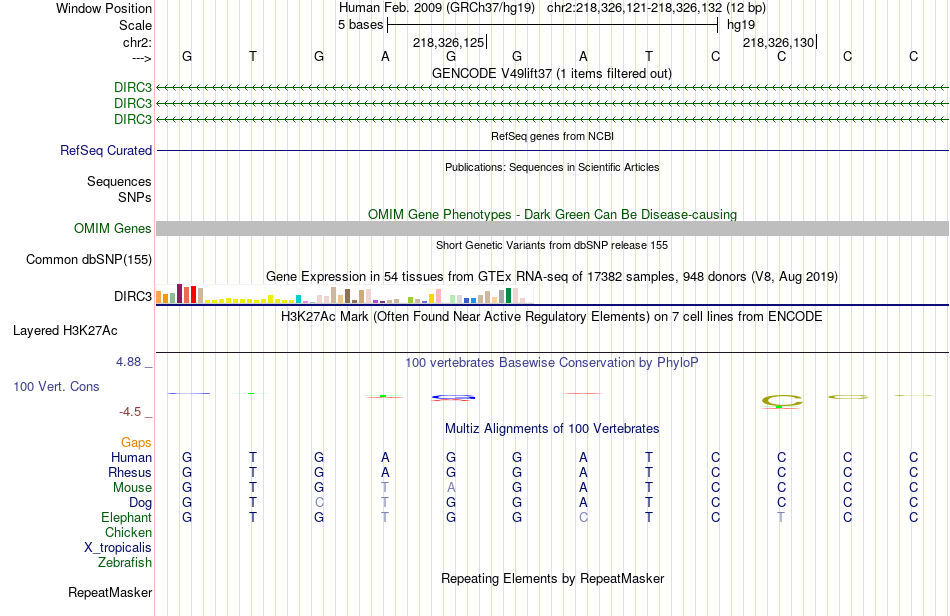Image resolution: width=950 pixels, height=616 pixels.
Task: Click the 'Chicken' alignment row label
Action: [128, 532]
